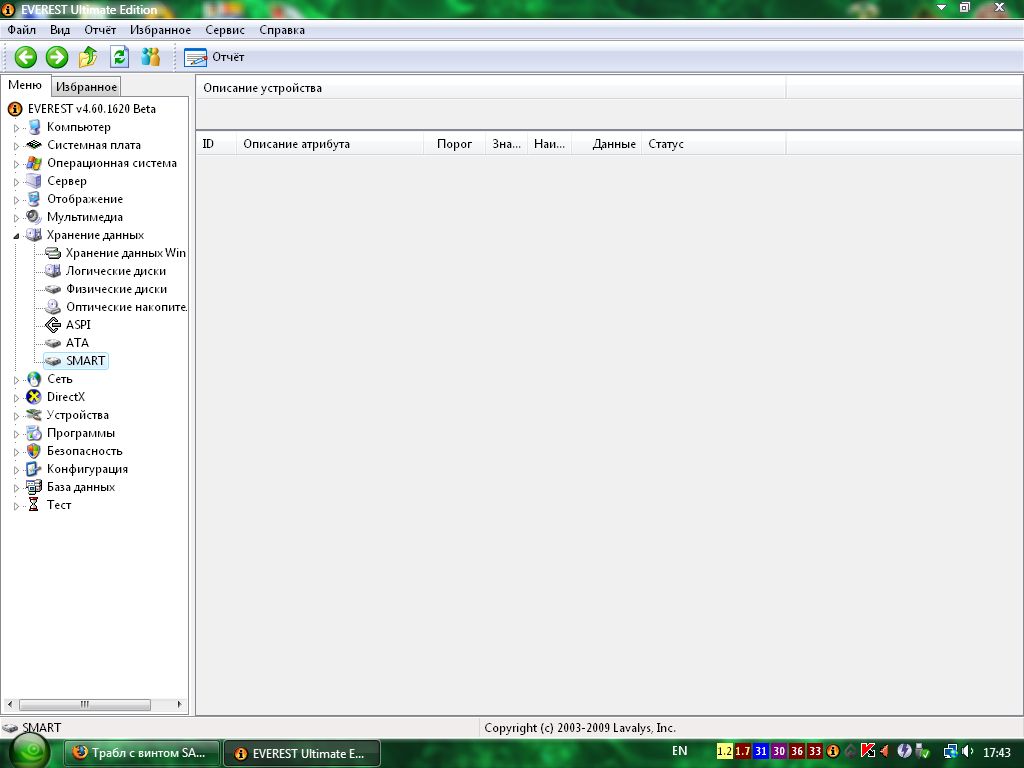The height and width of the screenshot is (768, 1024).
Task: Expand the Сеть tree node
Action: [x=17, y=380]
